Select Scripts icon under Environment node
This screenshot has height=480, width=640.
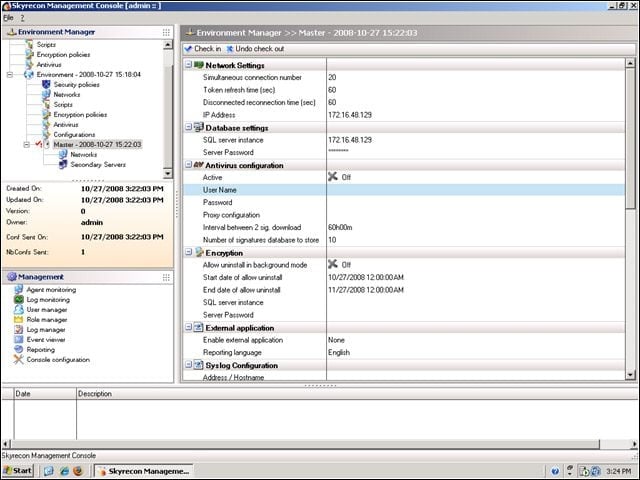[46, 104]
